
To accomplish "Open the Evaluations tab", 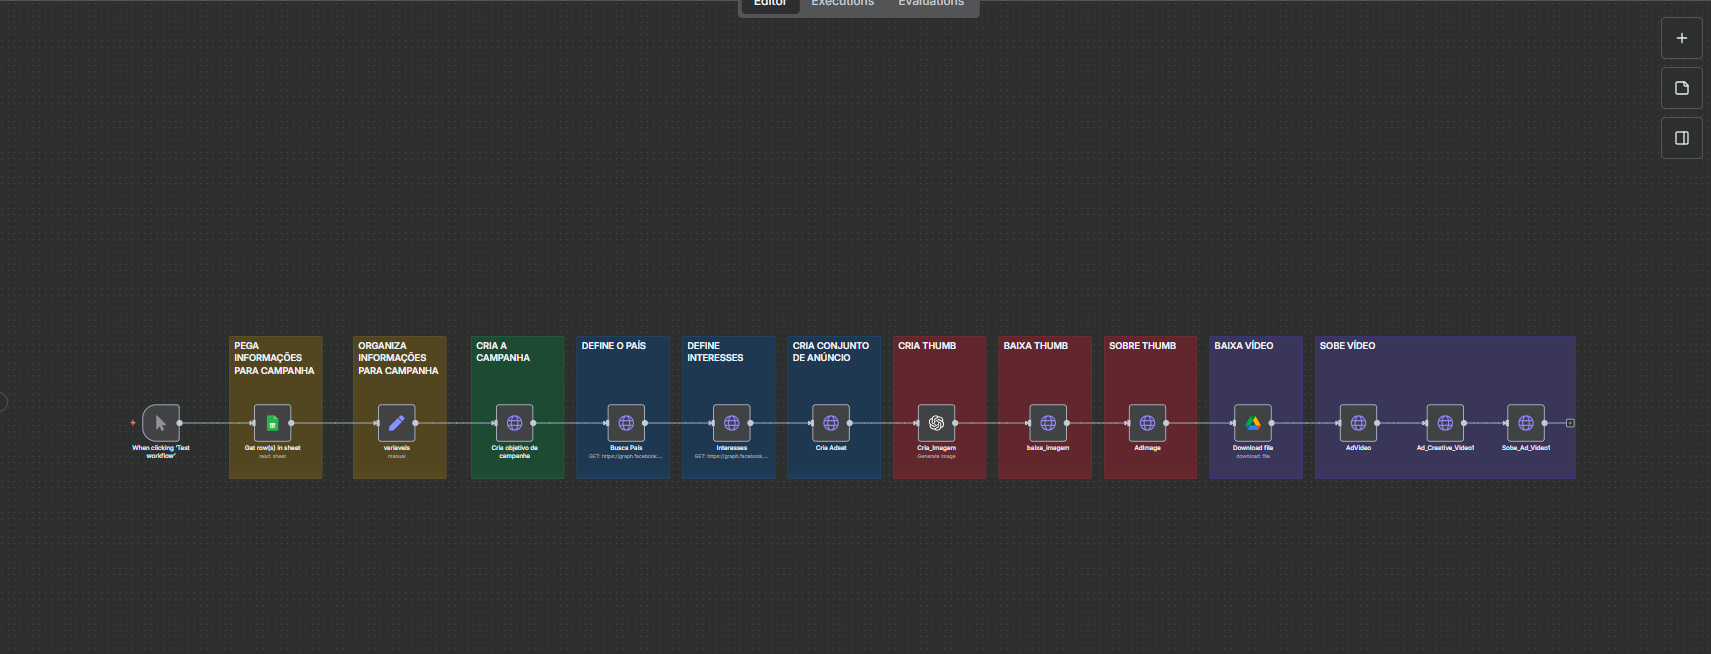I will (x=930, y=4).
